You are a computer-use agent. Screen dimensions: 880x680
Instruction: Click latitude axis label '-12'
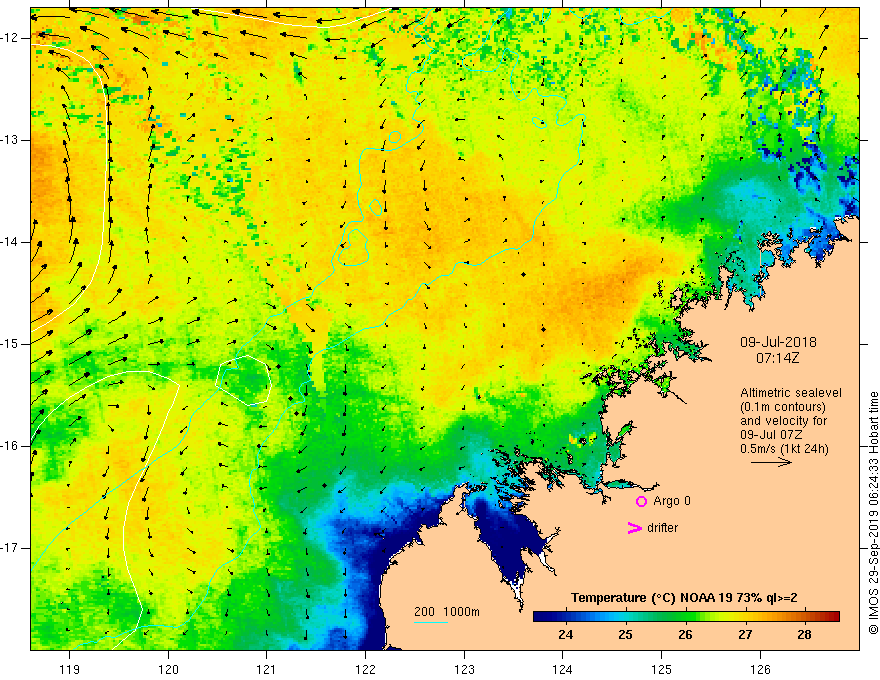click(x=11, y=38)
